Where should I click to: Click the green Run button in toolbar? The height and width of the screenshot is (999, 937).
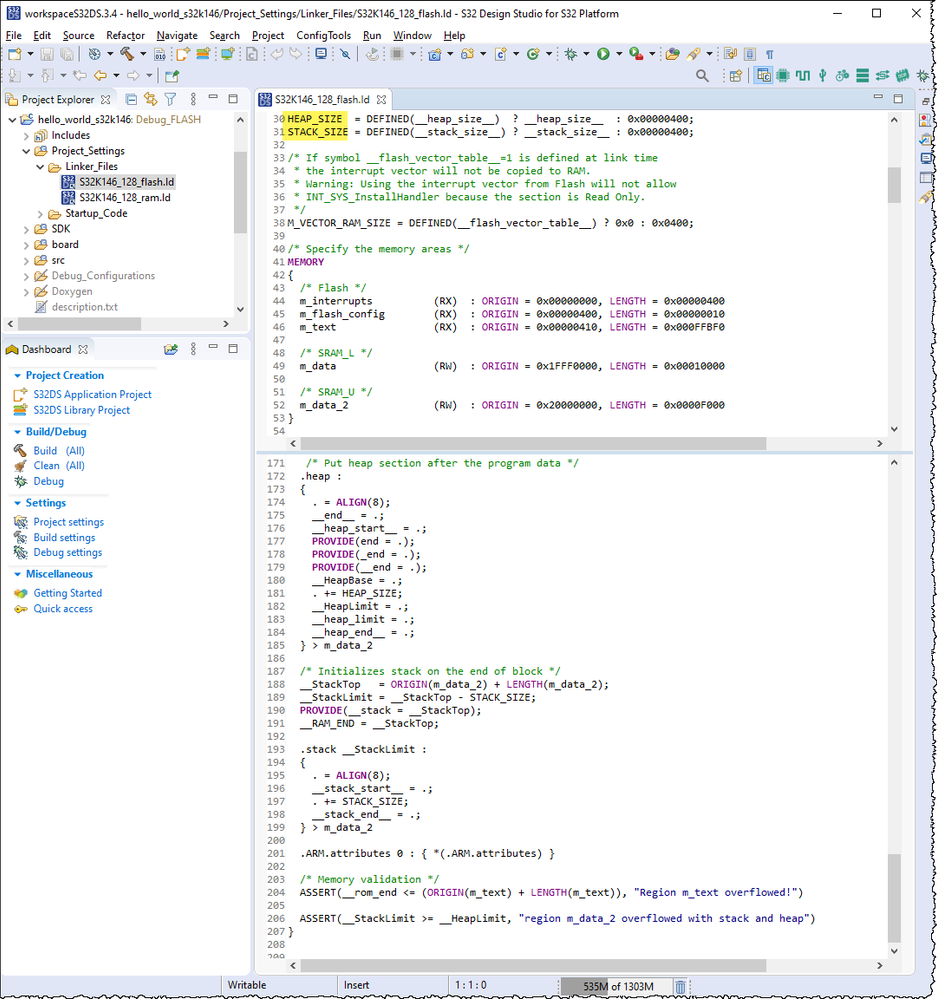point(603,54)
